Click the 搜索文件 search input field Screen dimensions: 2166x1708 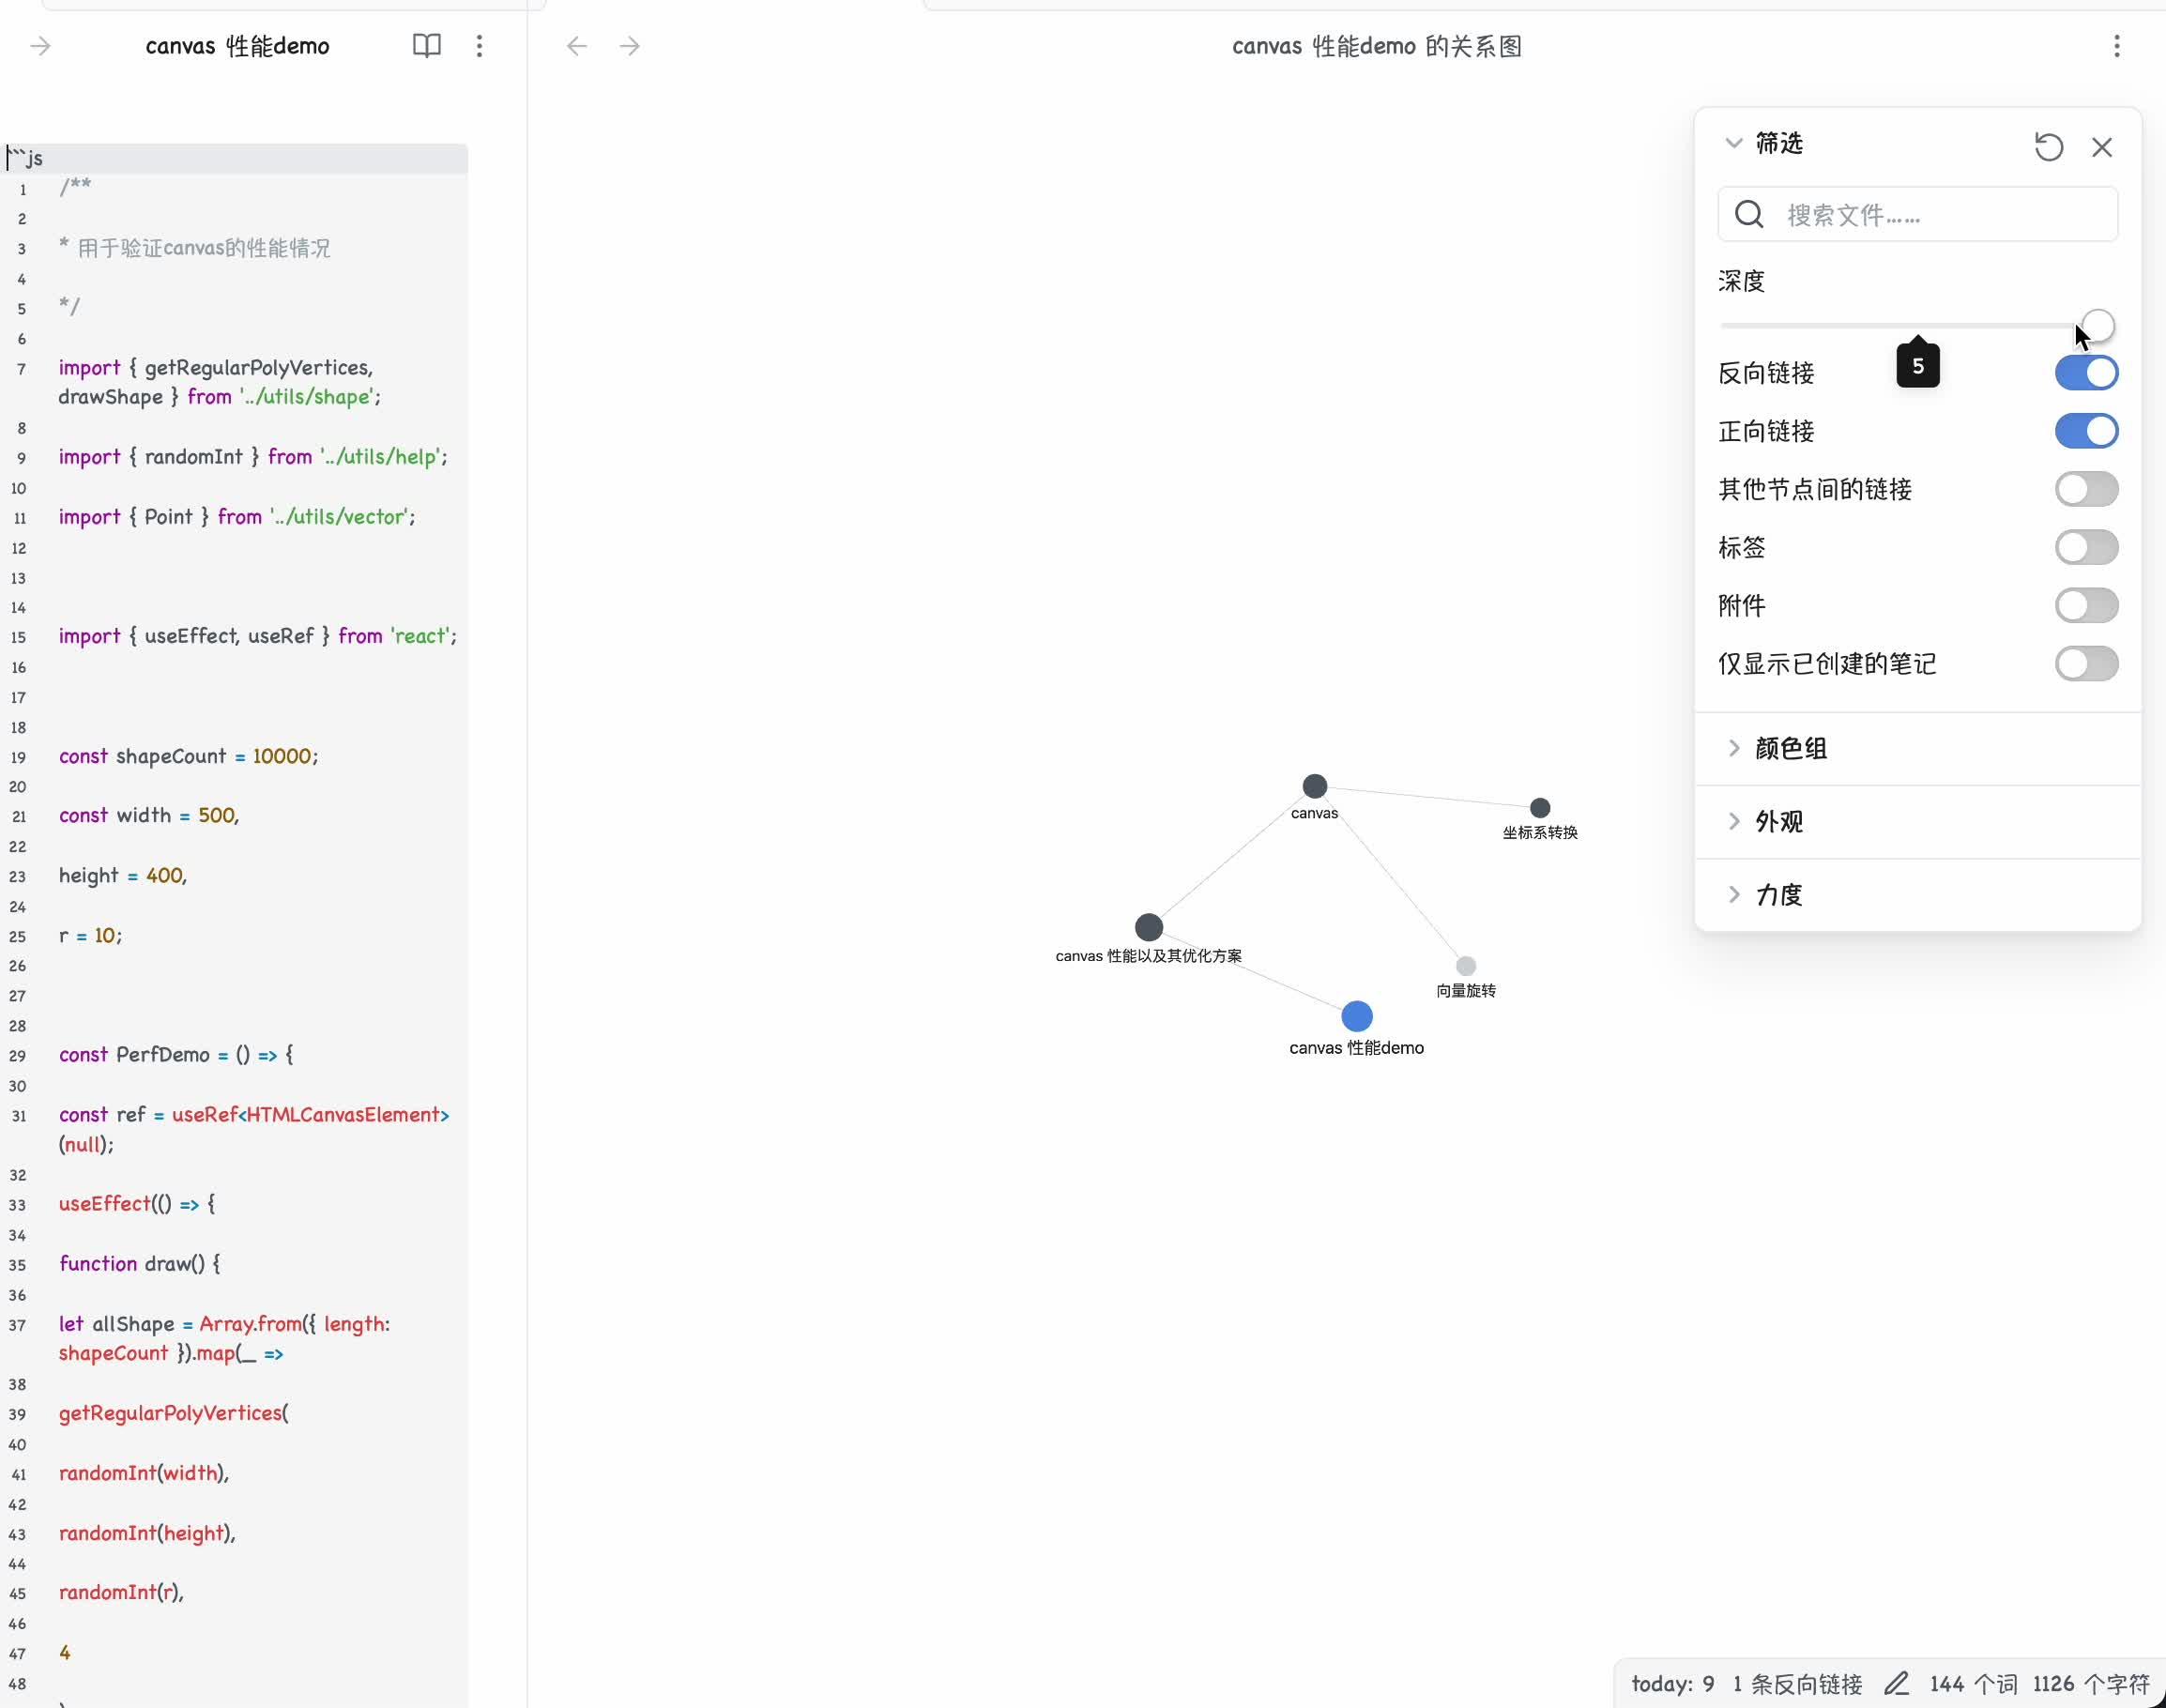pos(1917,214)
